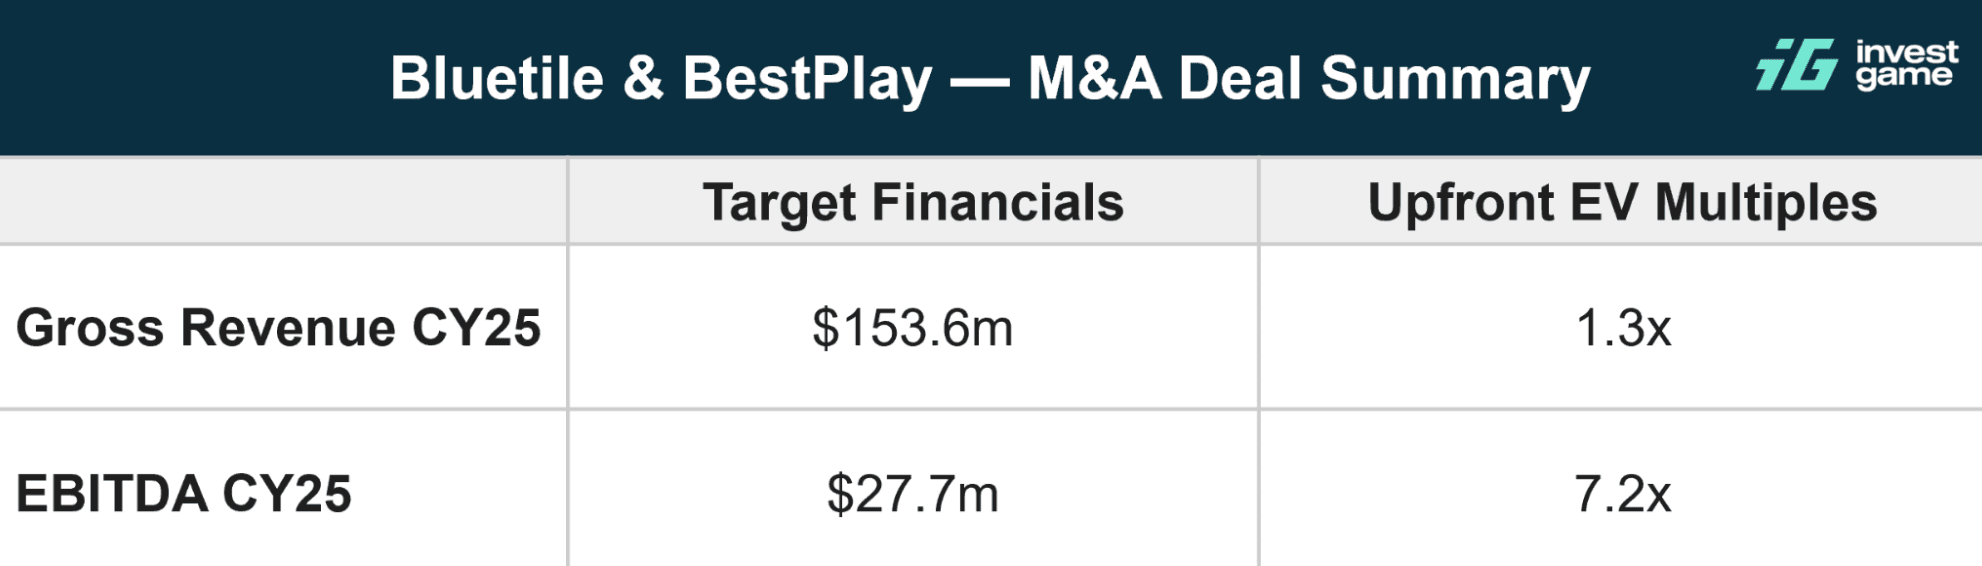Click 'M&A' in the title
This screenshot has width=1982, height=566.
(x=1094, y=78)
